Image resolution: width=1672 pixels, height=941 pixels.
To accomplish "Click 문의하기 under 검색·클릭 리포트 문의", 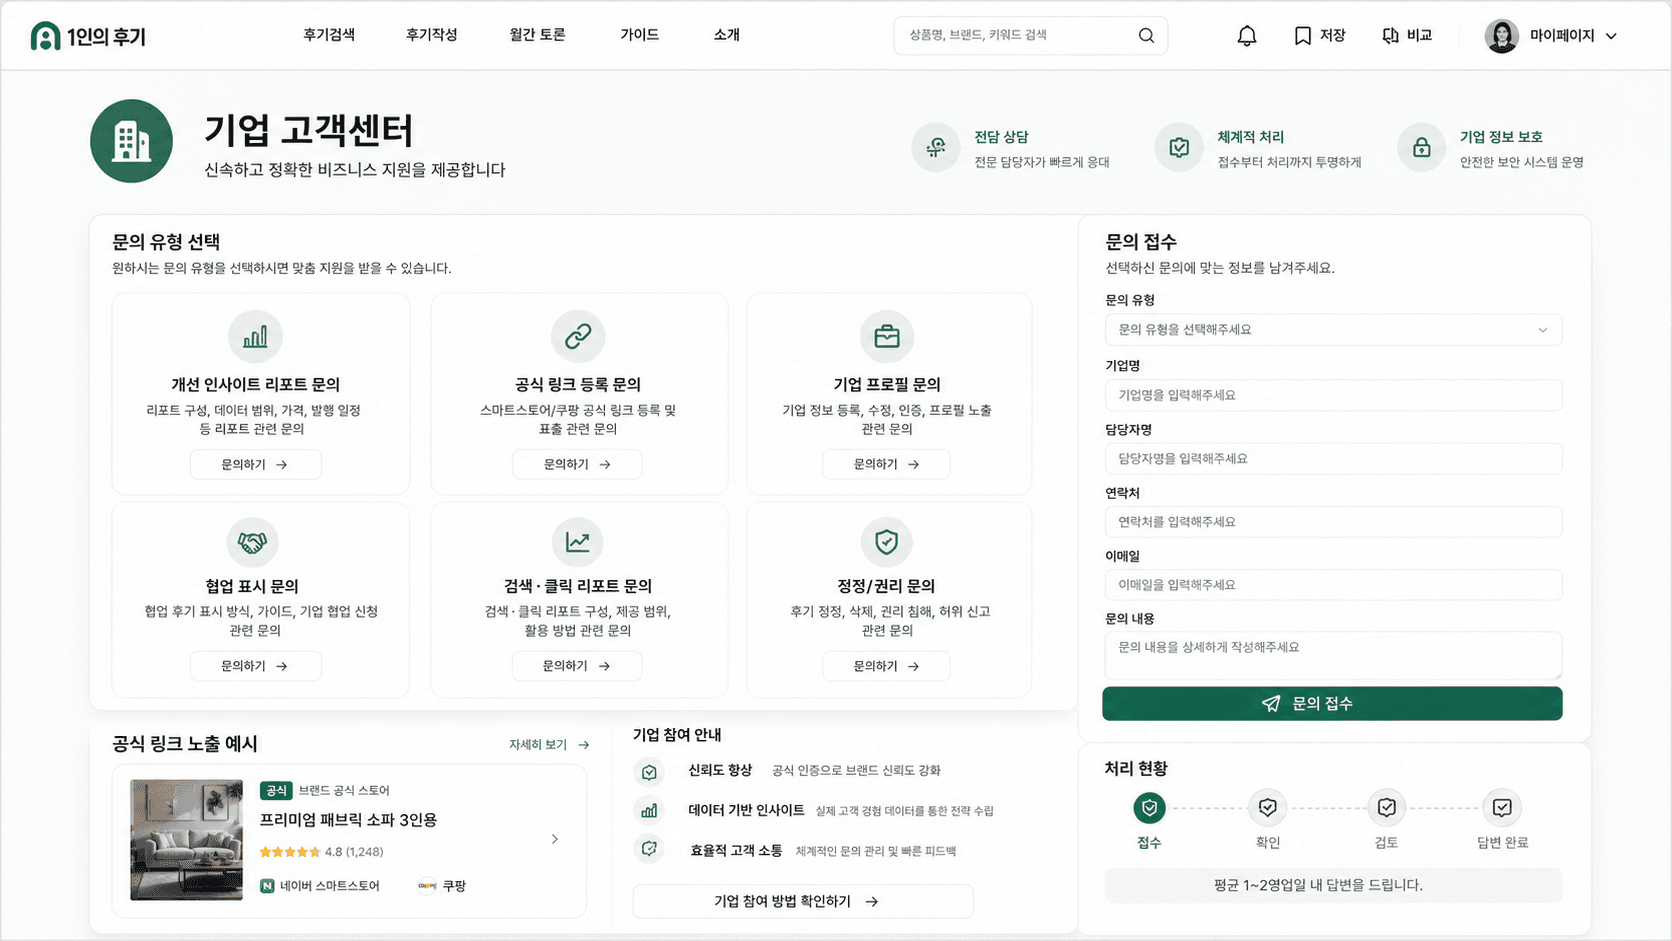I will (x=577, y=666).
